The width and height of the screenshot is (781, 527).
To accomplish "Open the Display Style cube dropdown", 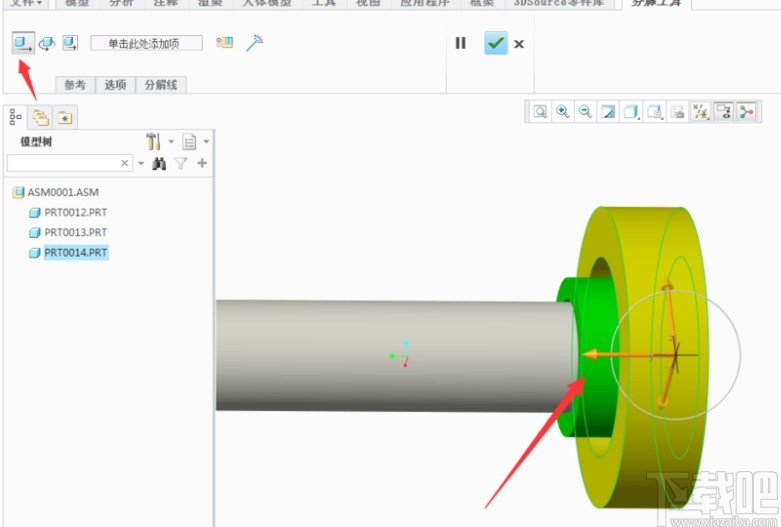I will pos(631,112).
